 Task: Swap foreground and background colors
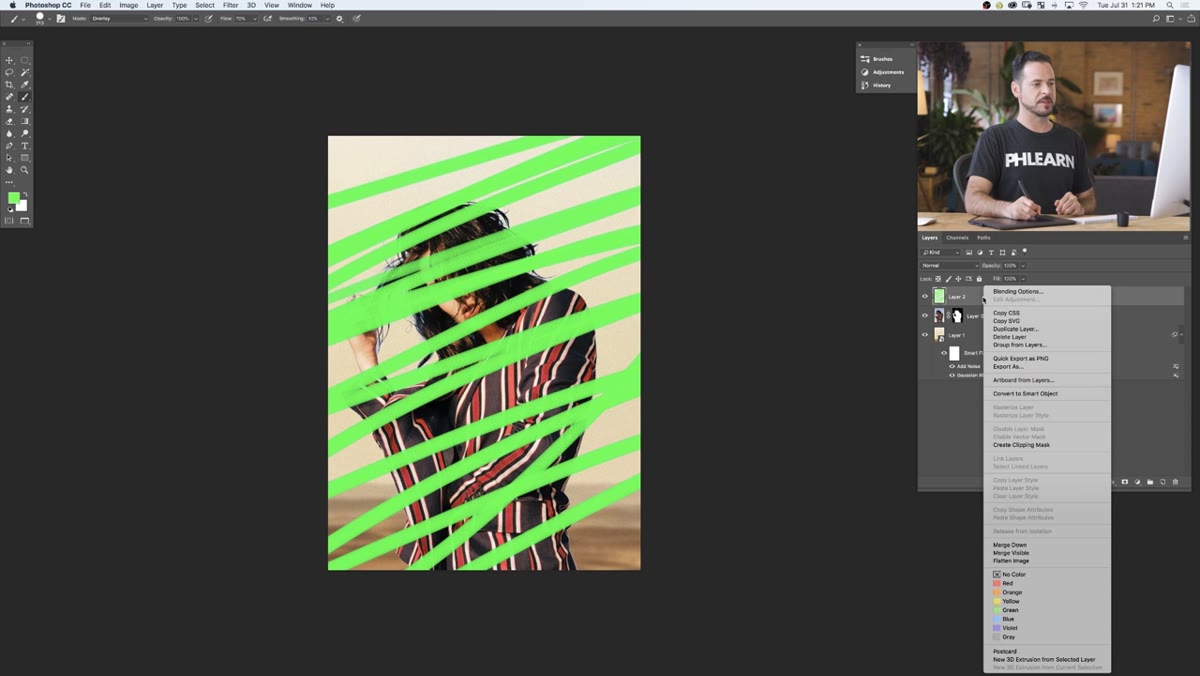pyautogui.click(x=26, y=194)
